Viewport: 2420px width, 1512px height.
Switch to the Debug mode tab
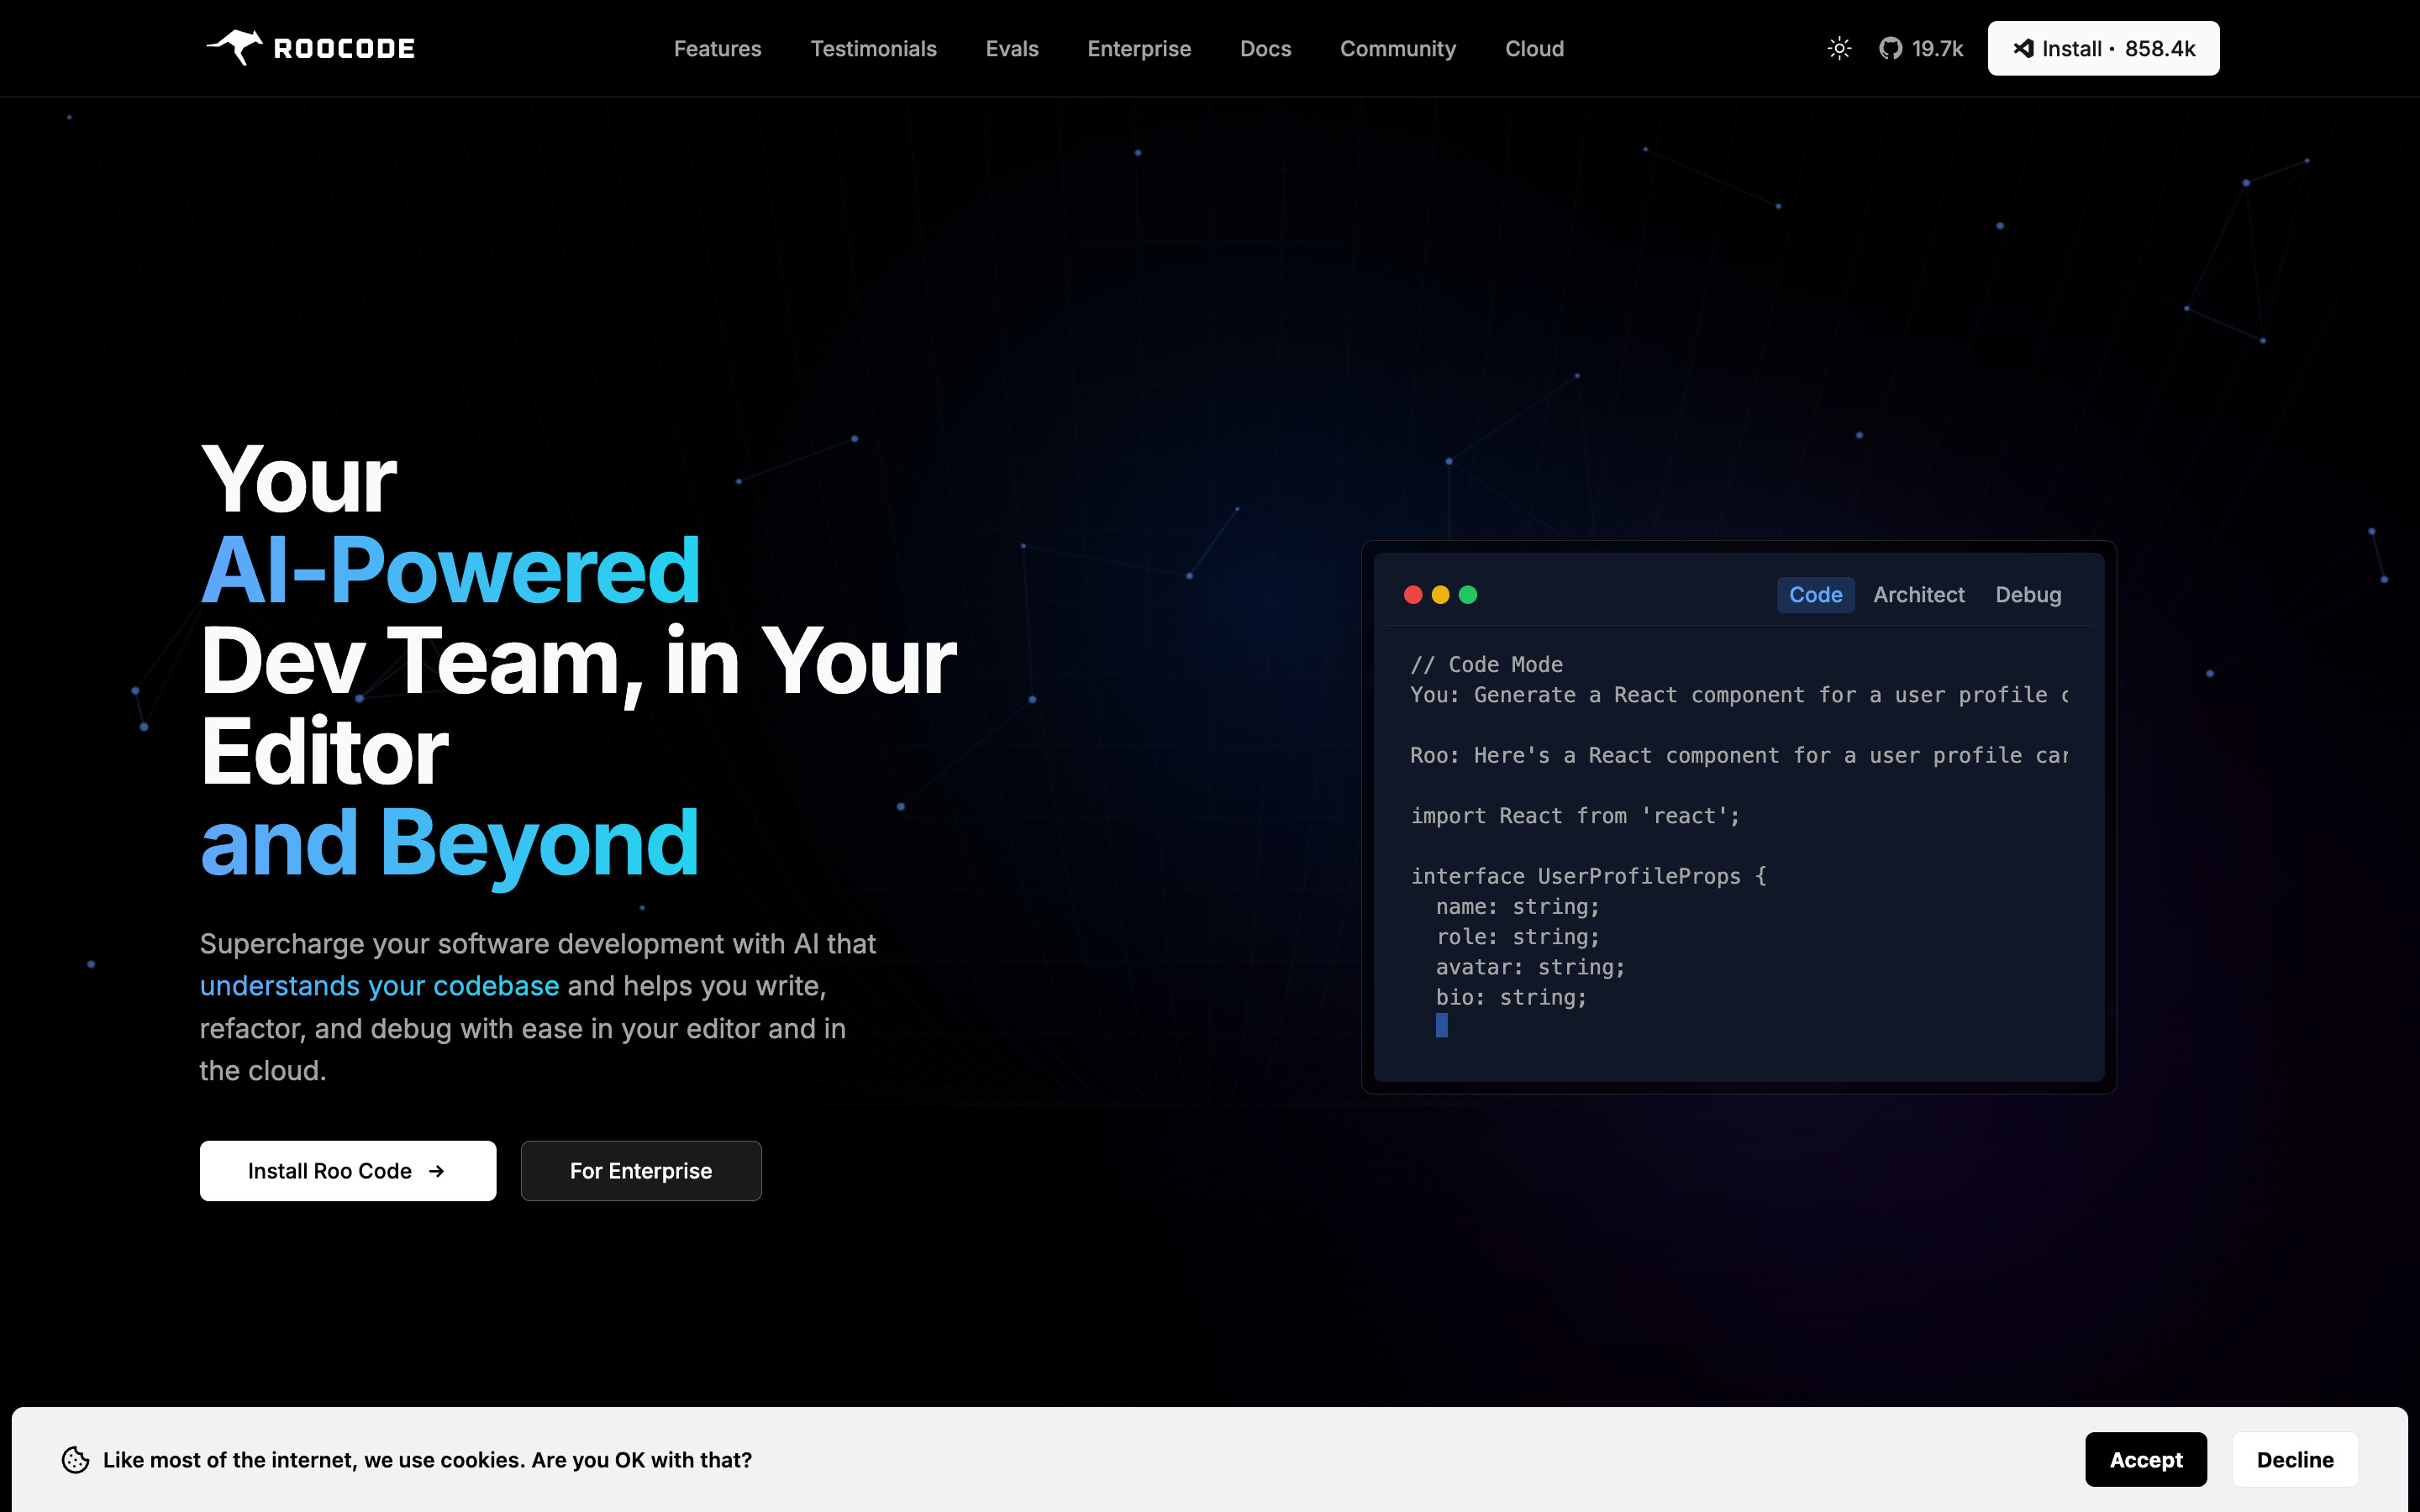pos(2028,595)
